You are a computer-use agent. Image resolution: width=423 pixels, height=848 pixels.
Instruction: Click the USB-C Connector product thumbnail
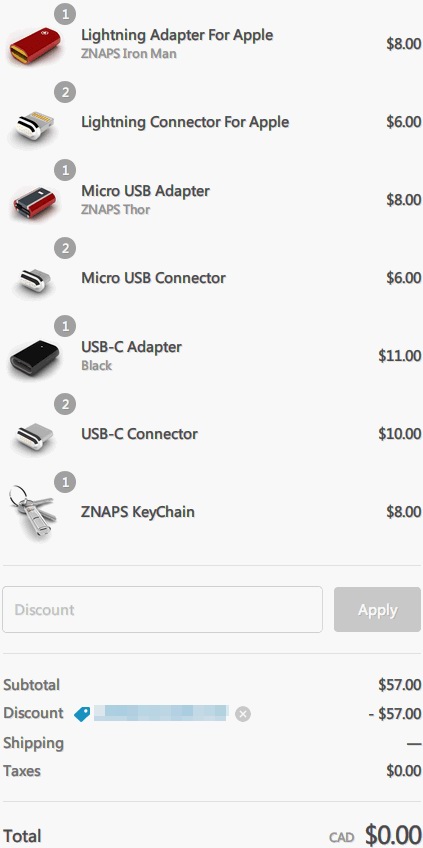coord(34,436)
